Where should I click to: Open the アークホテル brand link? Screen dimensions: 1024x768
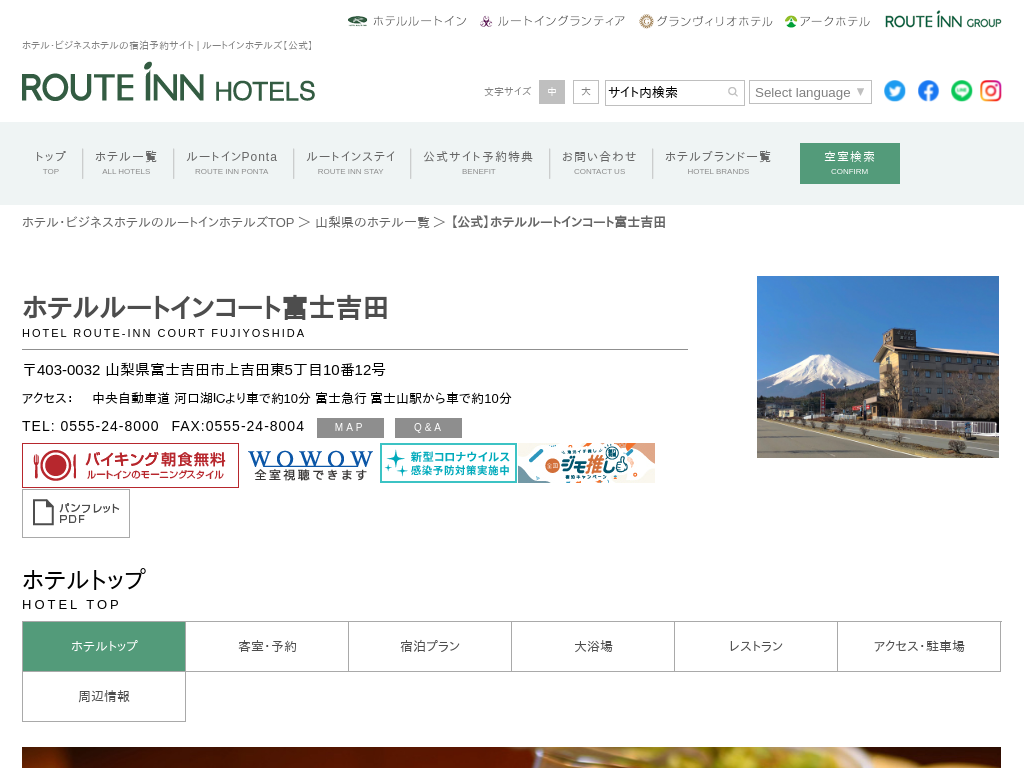827,21
